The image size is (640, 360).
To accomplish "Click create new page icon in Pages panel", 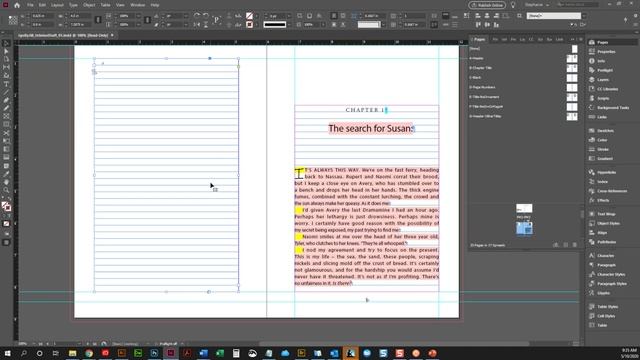I will (x=566, y=245).
